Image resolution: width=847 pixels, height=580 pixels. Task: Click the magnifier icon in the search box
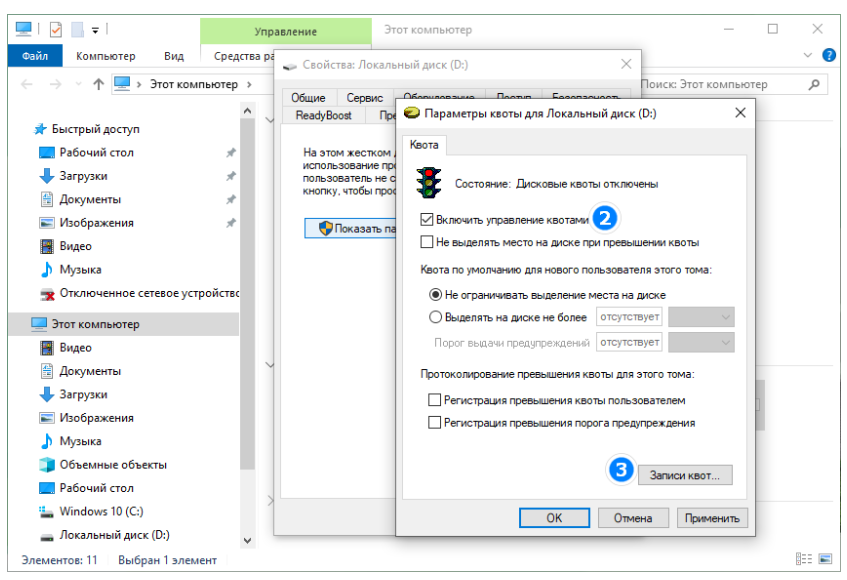click(814, 84)
